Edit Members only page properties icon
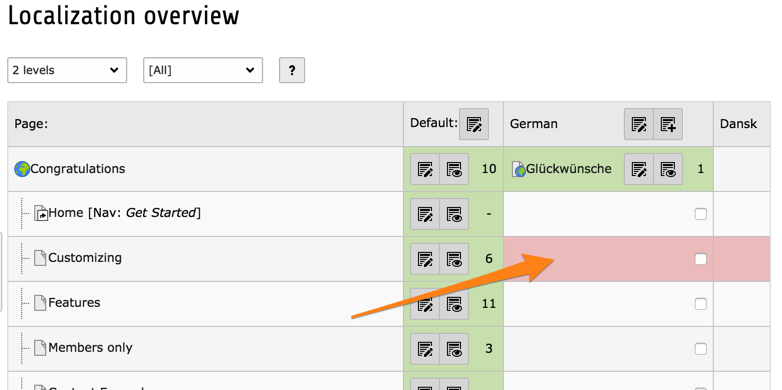Viewport: 782px width, 390px height. point(425,349)
